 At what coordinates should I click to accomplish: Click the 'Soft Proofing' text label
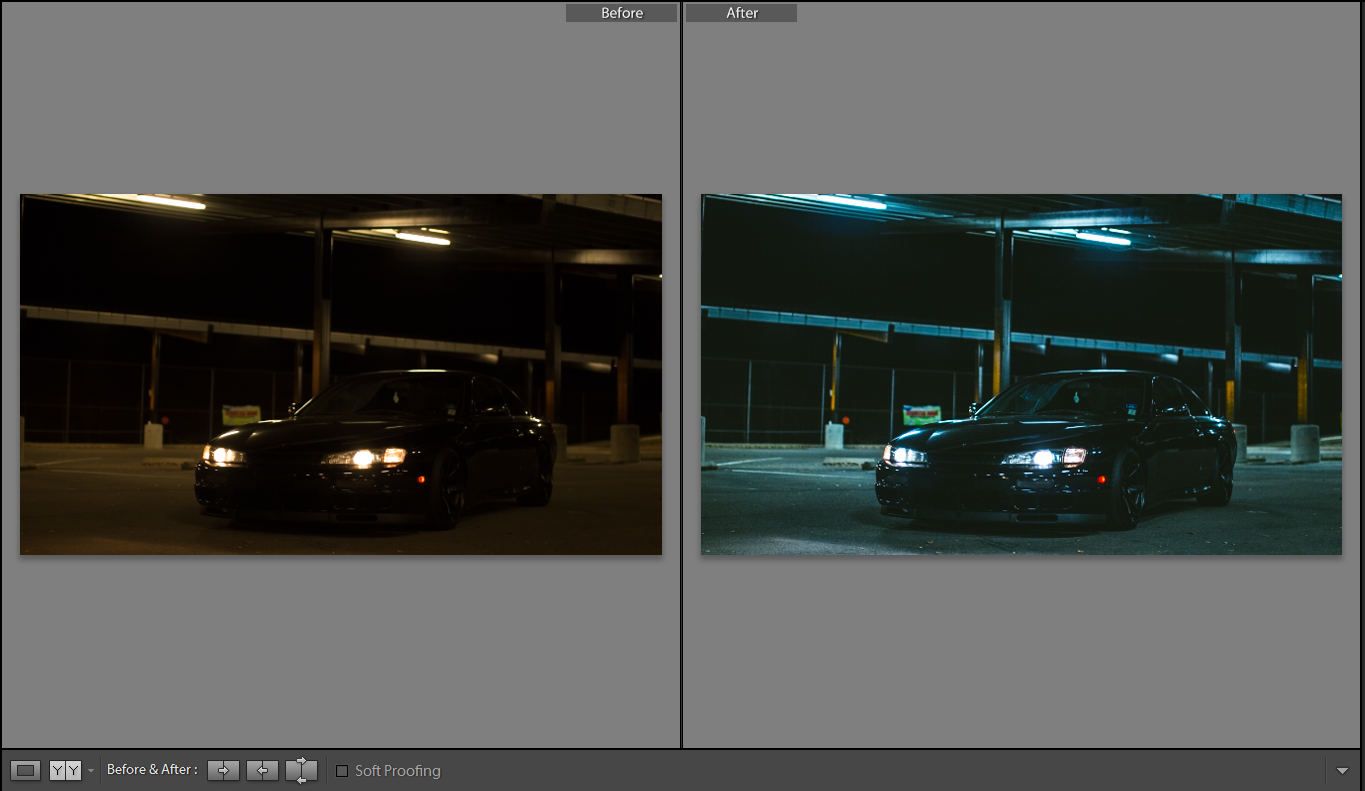[x=398, y=771]
